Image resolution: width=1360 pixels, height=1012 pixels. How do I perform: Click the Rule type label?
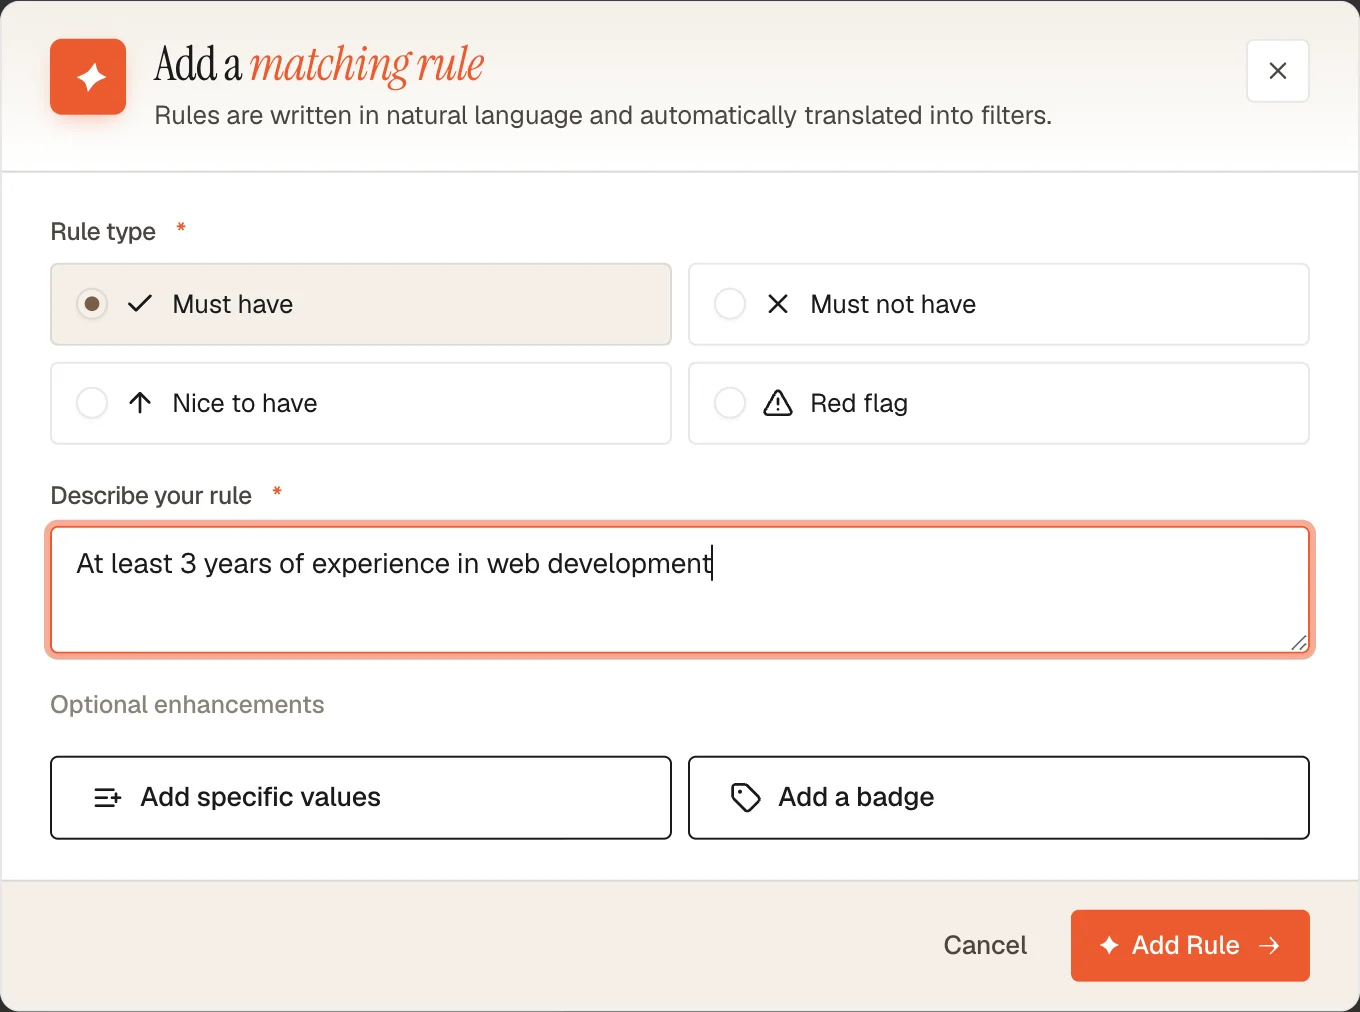click(103, 232)
